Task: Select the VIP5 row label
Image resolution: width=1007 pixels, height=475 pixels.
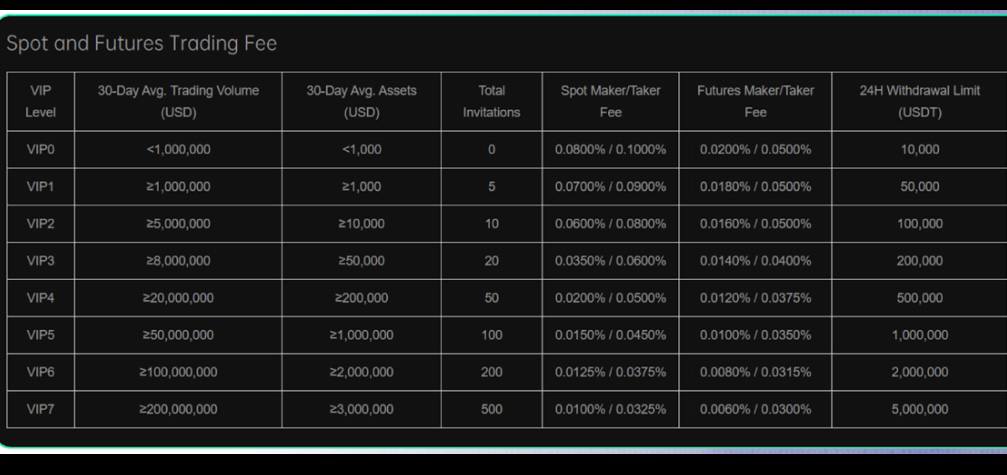Action: coord(40,335)
